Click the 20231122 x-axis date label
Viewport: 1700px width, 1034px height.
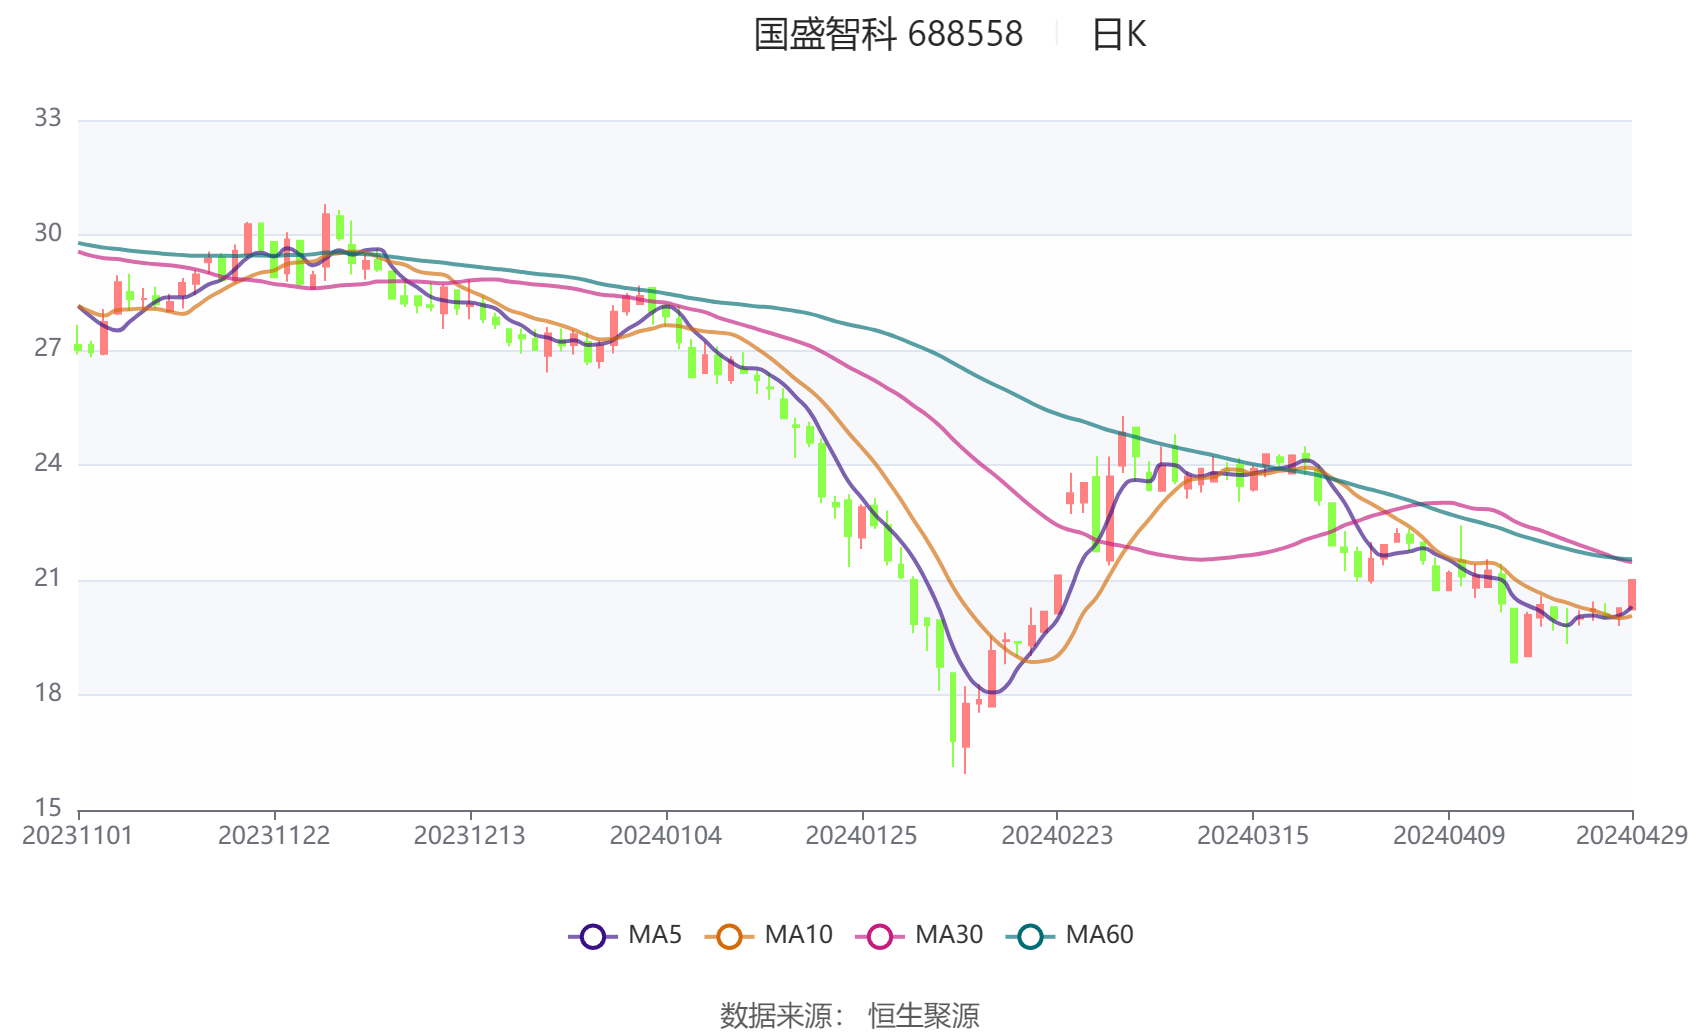tap(274, 836)
